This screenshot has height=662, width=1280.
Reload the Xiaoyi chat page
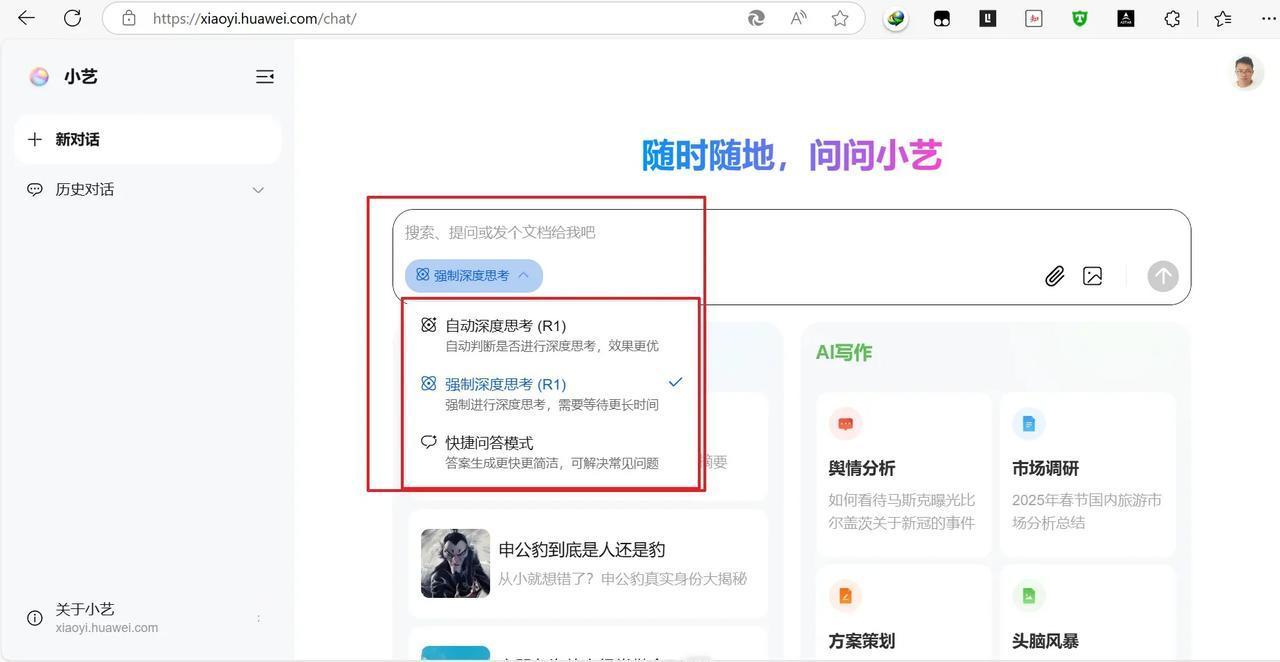tap(72, 18)
